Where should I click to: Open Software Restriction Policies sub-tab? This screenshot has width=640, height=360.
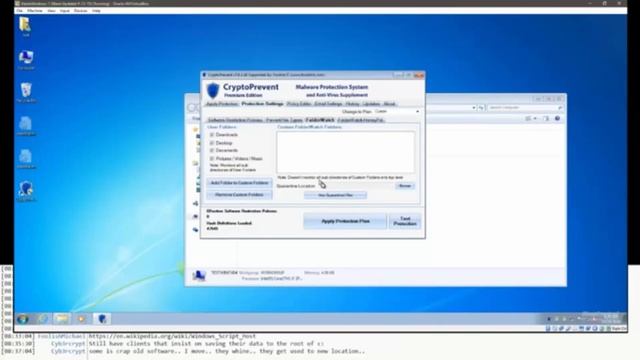pos(235,120)
